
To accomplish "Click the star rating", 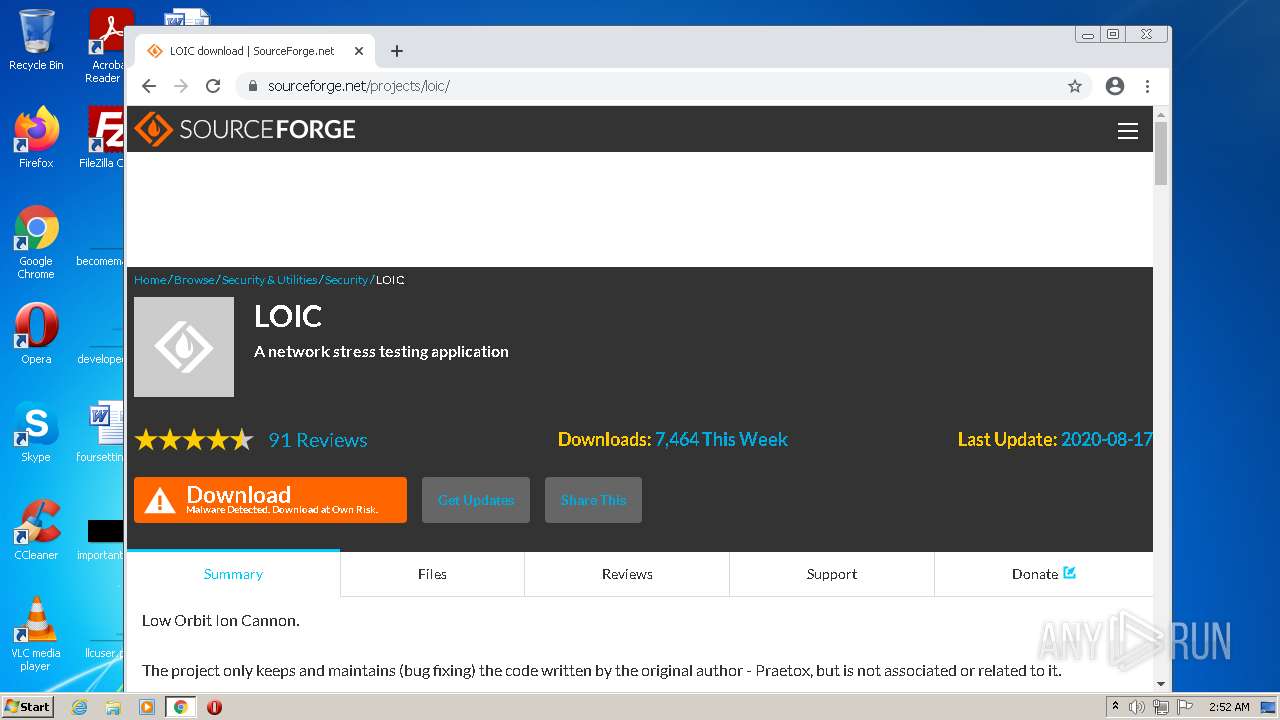I will coord(194,440).
